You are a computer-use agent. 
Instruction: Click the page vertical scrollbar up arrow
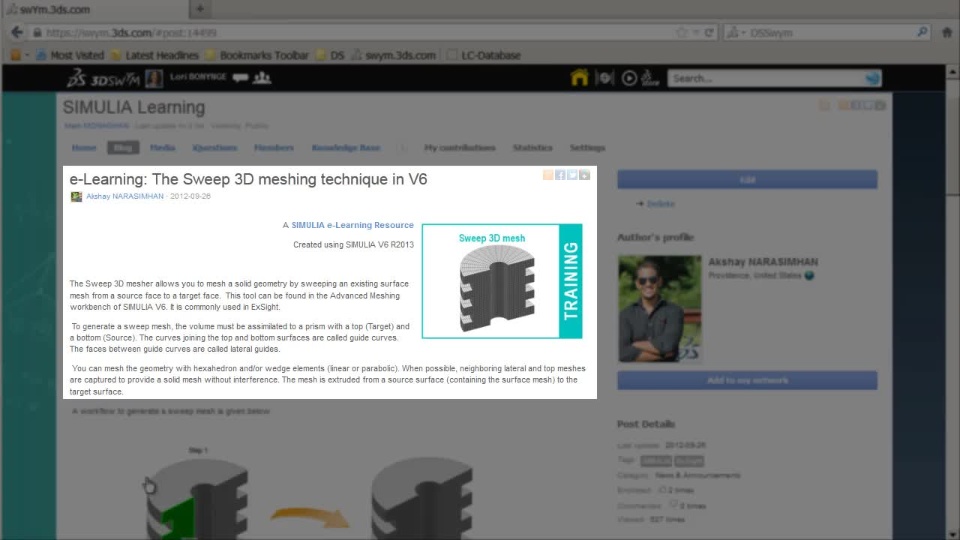[x=952, y=72]
